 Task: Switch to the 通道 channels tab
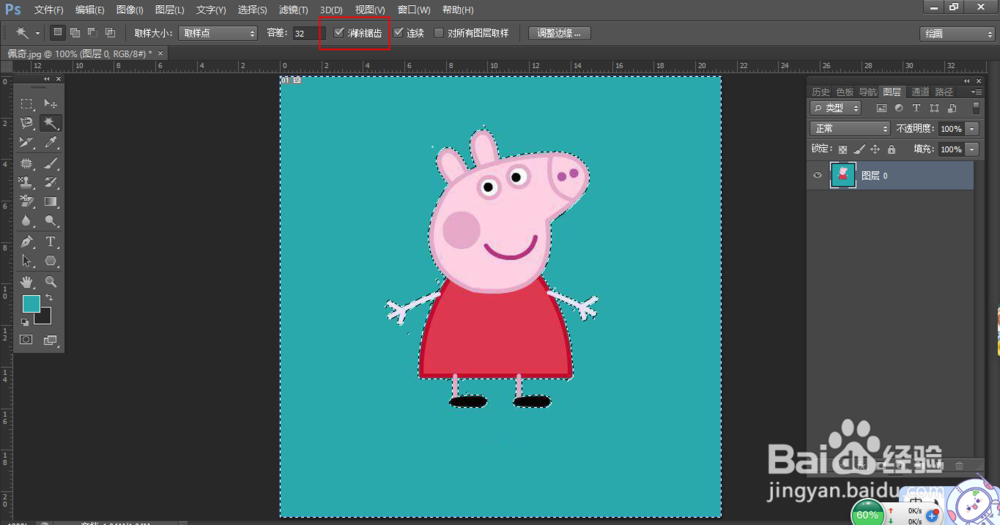(x=919, y=92)
